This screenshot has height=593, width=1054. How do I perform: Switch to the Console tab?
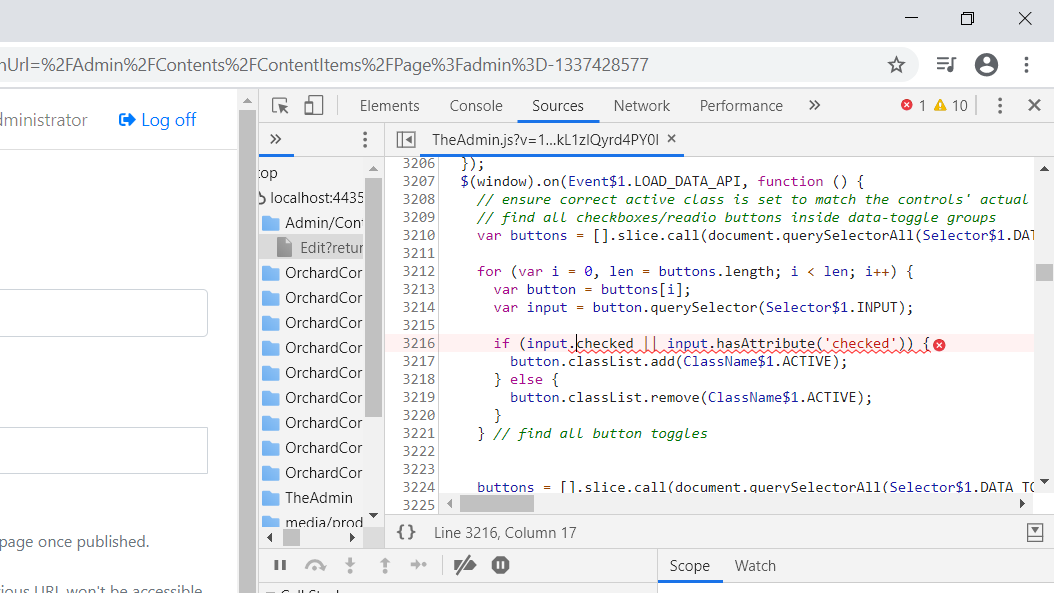pyautogui.click(x=475, y=105)
